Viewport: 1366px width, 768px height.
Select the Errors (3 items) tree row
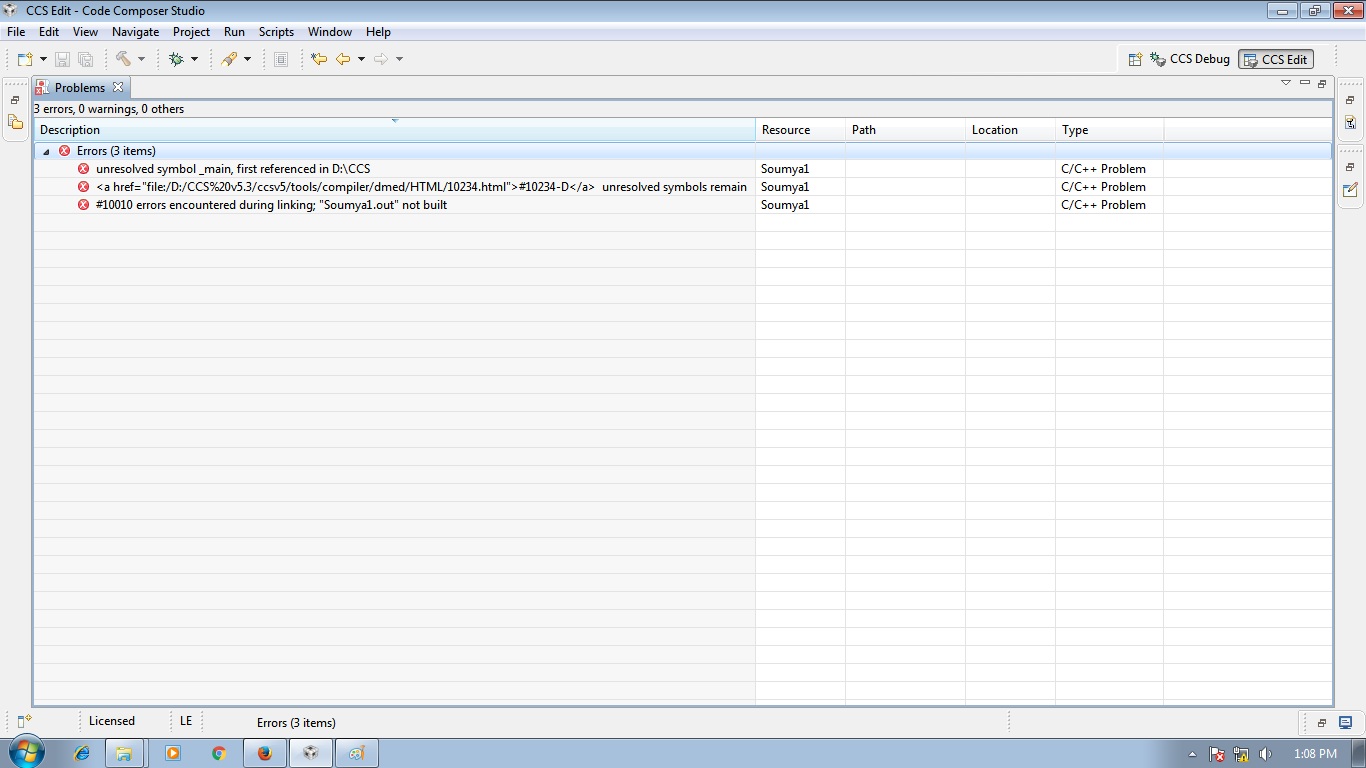coord(683,151)
